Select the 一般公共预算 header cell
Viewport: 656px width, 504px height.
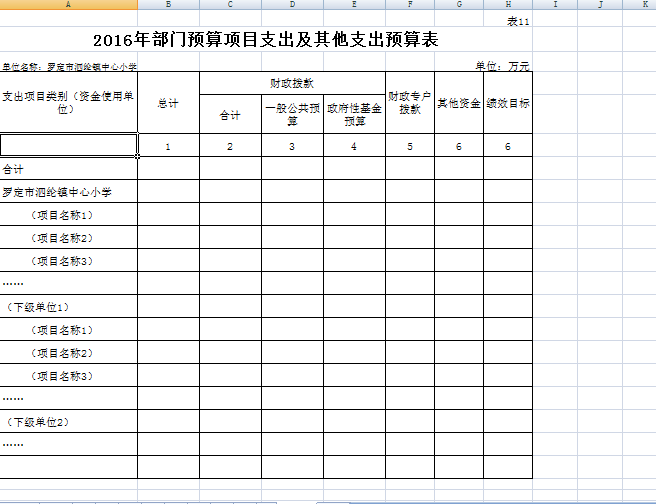[292, 114]
